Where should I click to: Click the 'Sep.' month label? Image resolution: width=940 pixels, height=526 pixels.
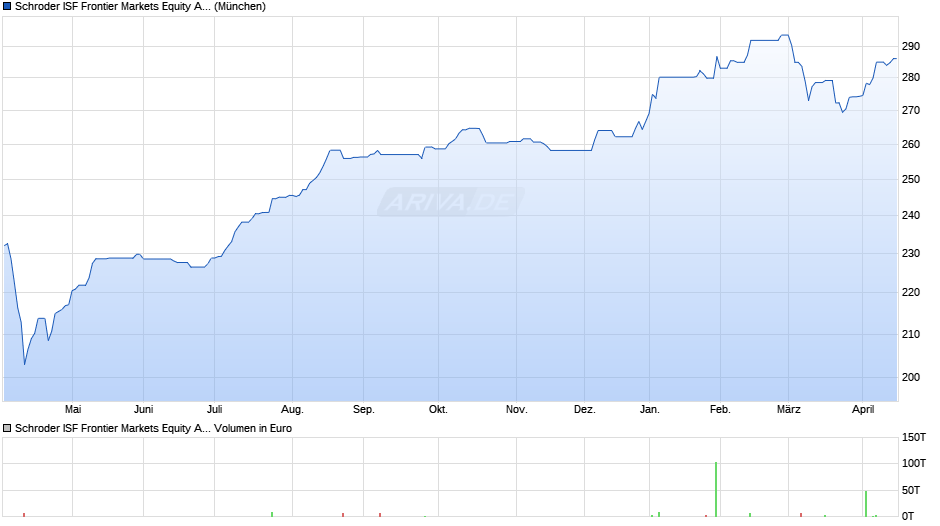pos(363,410)
